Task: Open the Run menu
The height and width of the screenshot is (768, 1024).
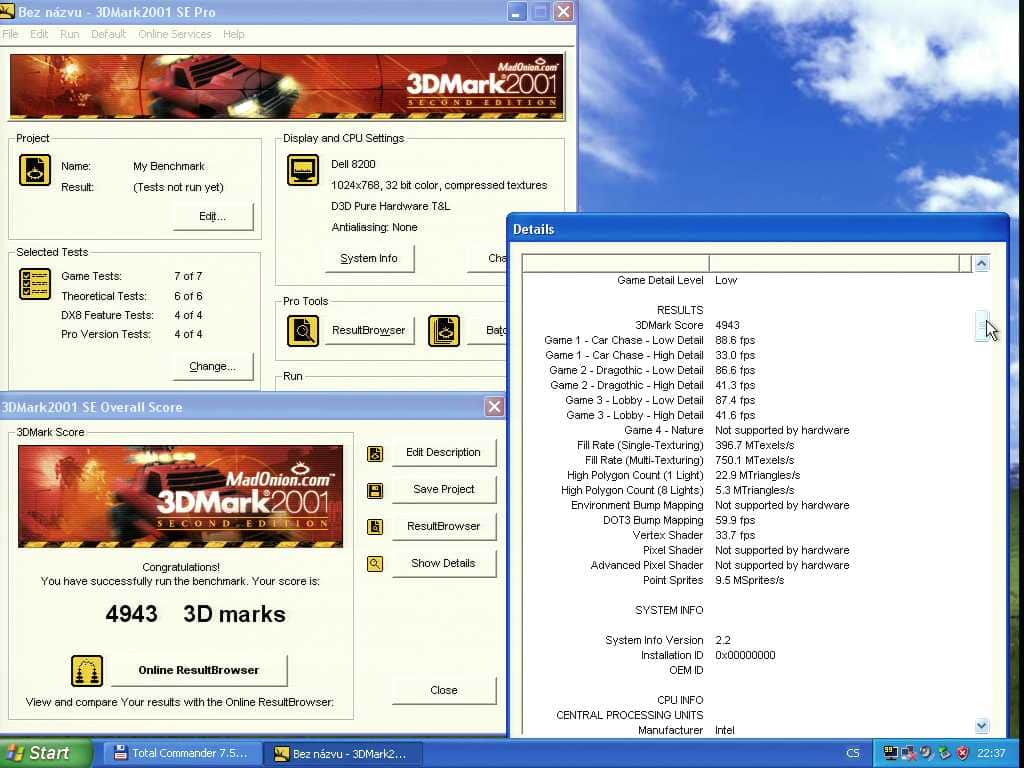Action: (x=70, y=34)
